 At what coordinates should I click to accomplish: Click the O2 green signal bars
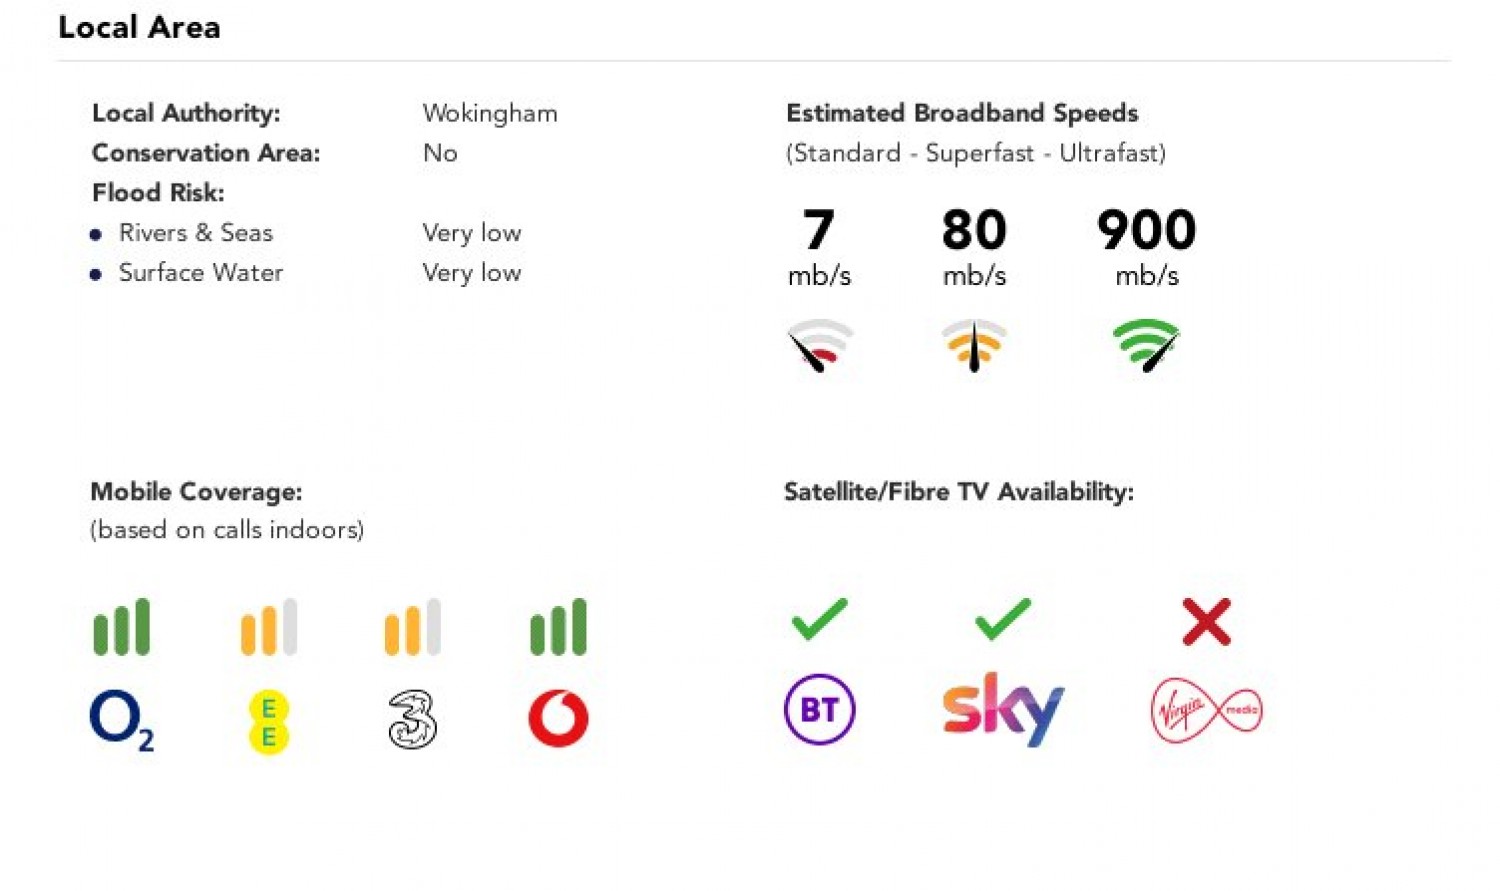(121, 627)
